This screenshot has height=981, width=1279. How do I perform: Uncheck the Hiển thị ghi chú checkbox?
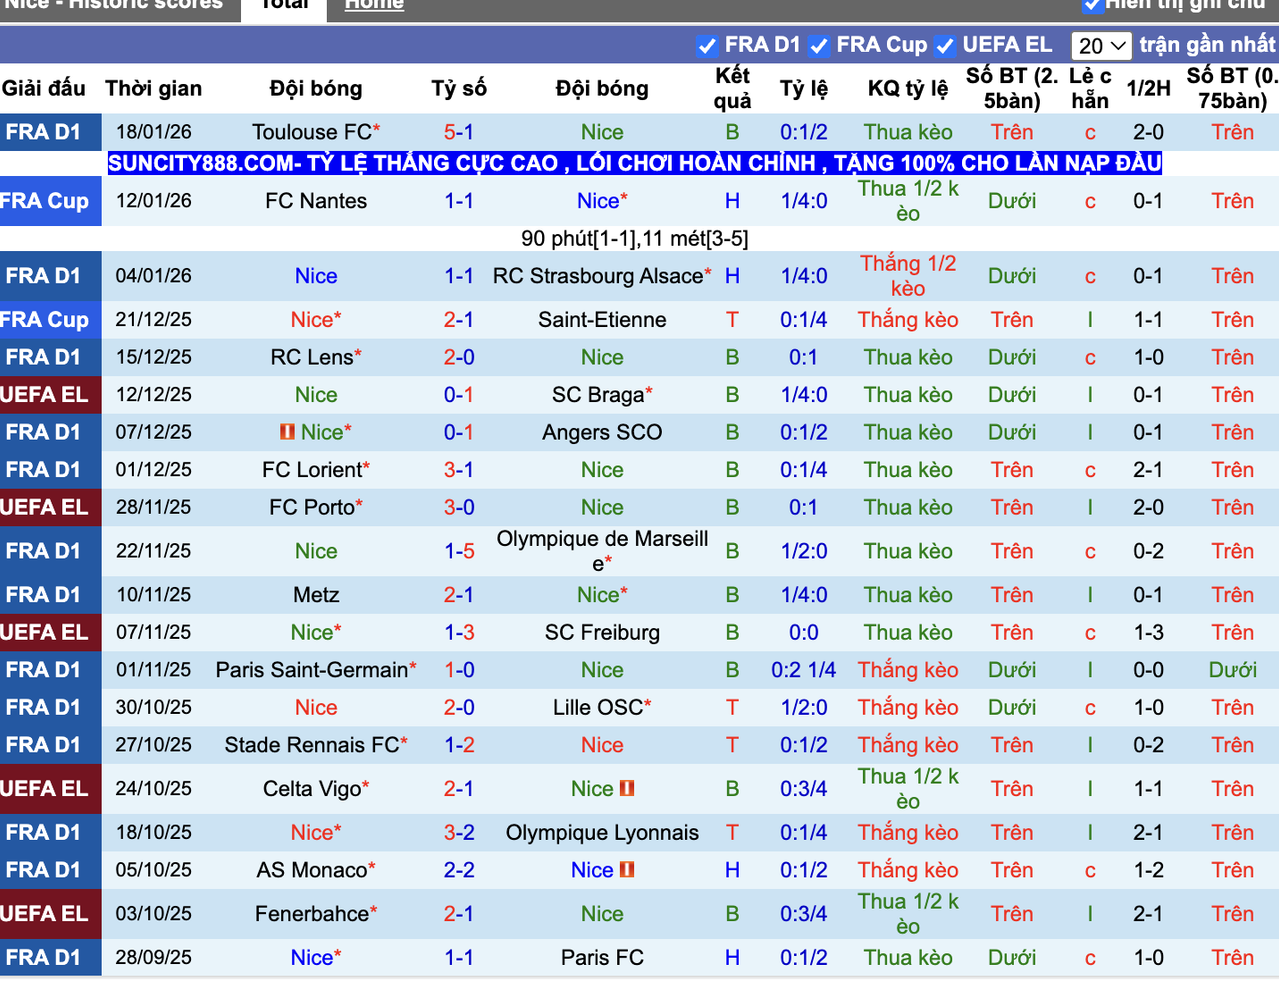[1092, 5]
